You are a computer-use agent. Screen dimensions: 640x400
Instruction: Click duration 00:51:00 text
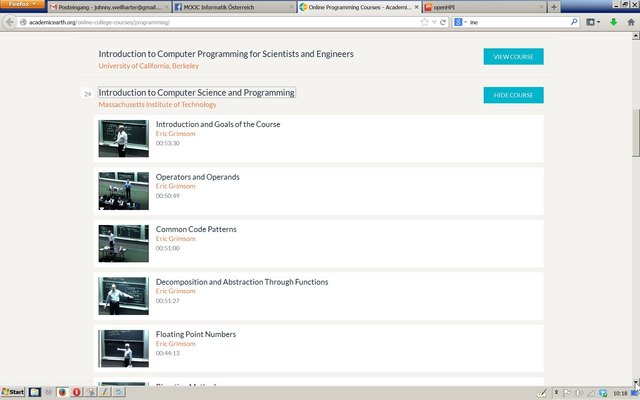168,248
